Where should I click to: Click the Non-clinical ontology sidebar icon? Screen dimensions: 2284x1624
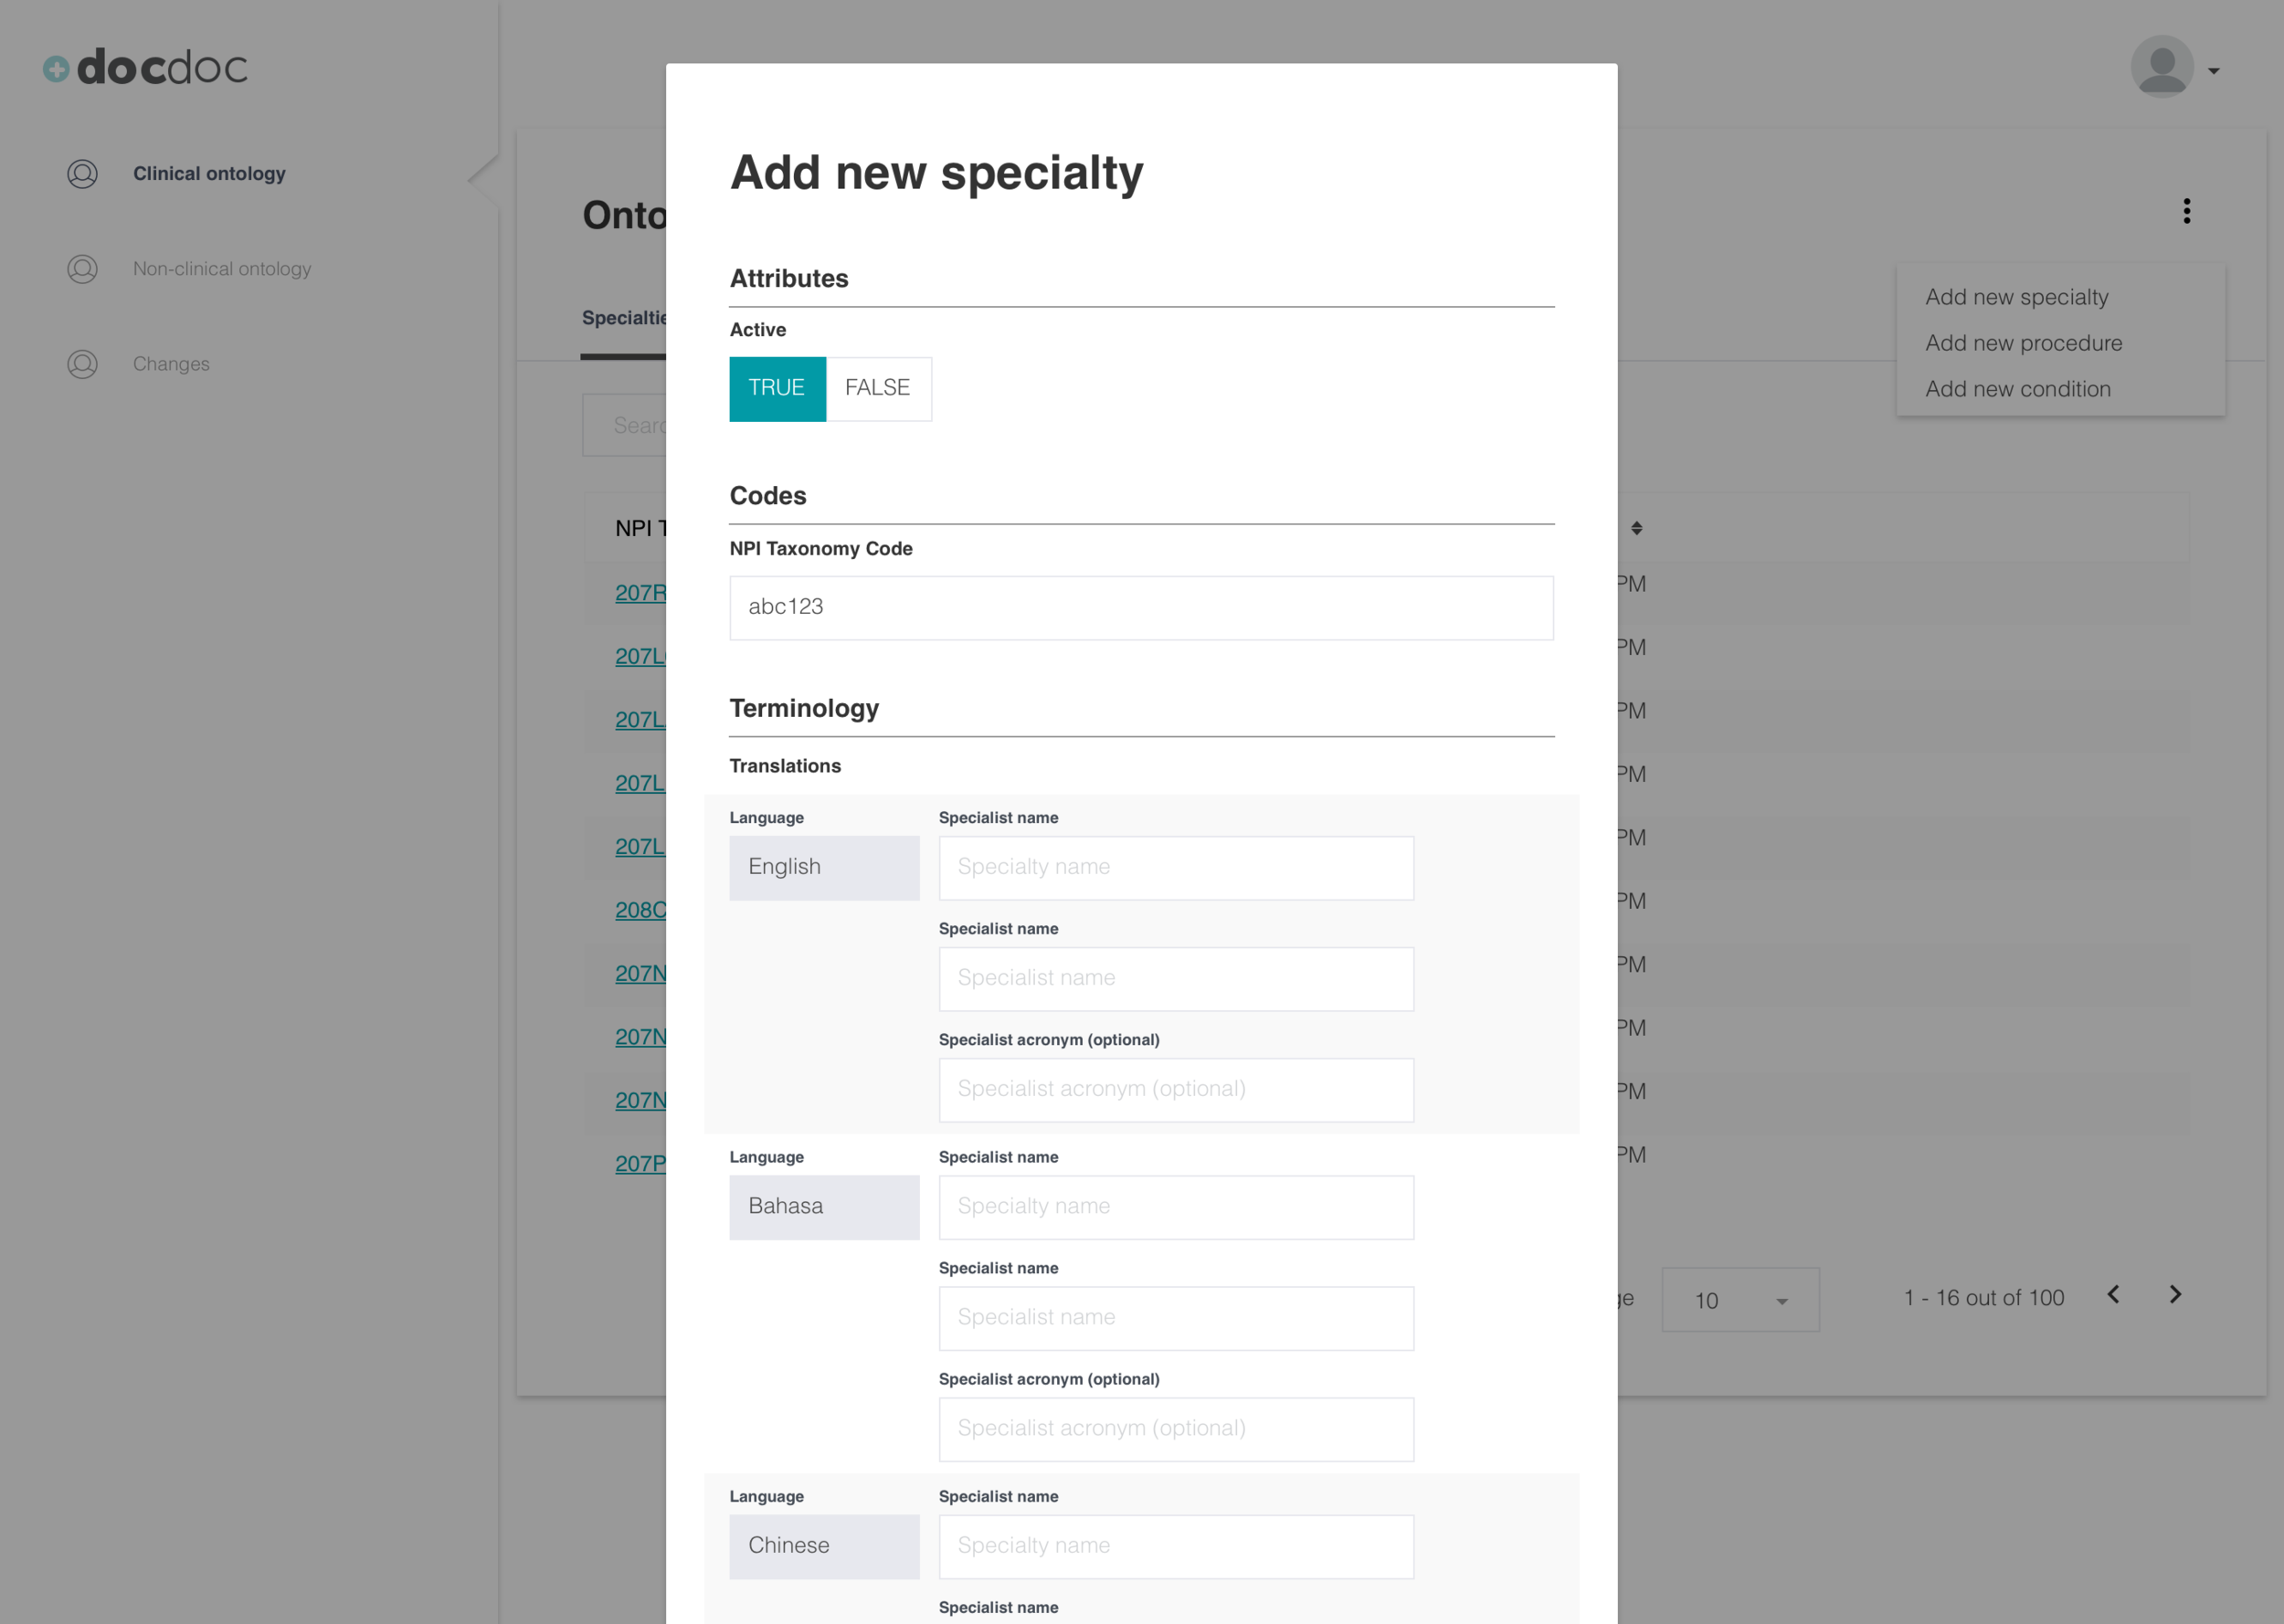point(82,269)
